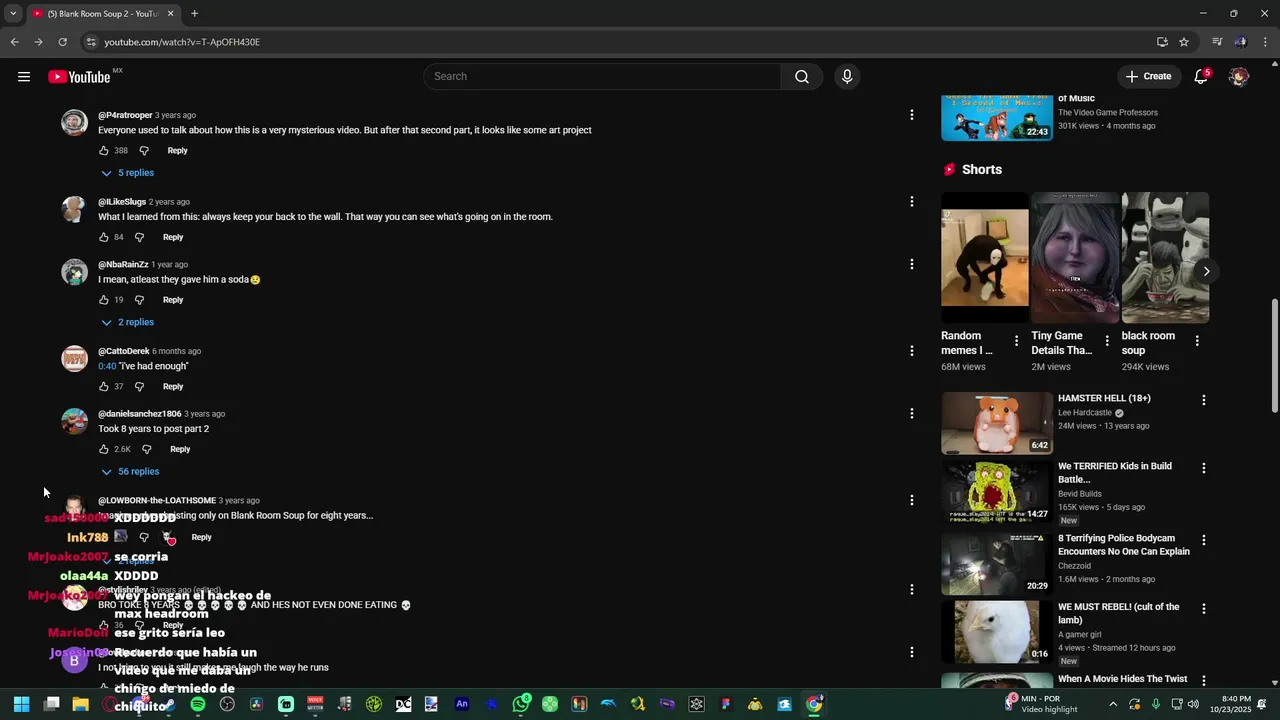This screenshot has width=1280, height=720.
Task: Open Windows Start button
Action: [x=21, y=704]
